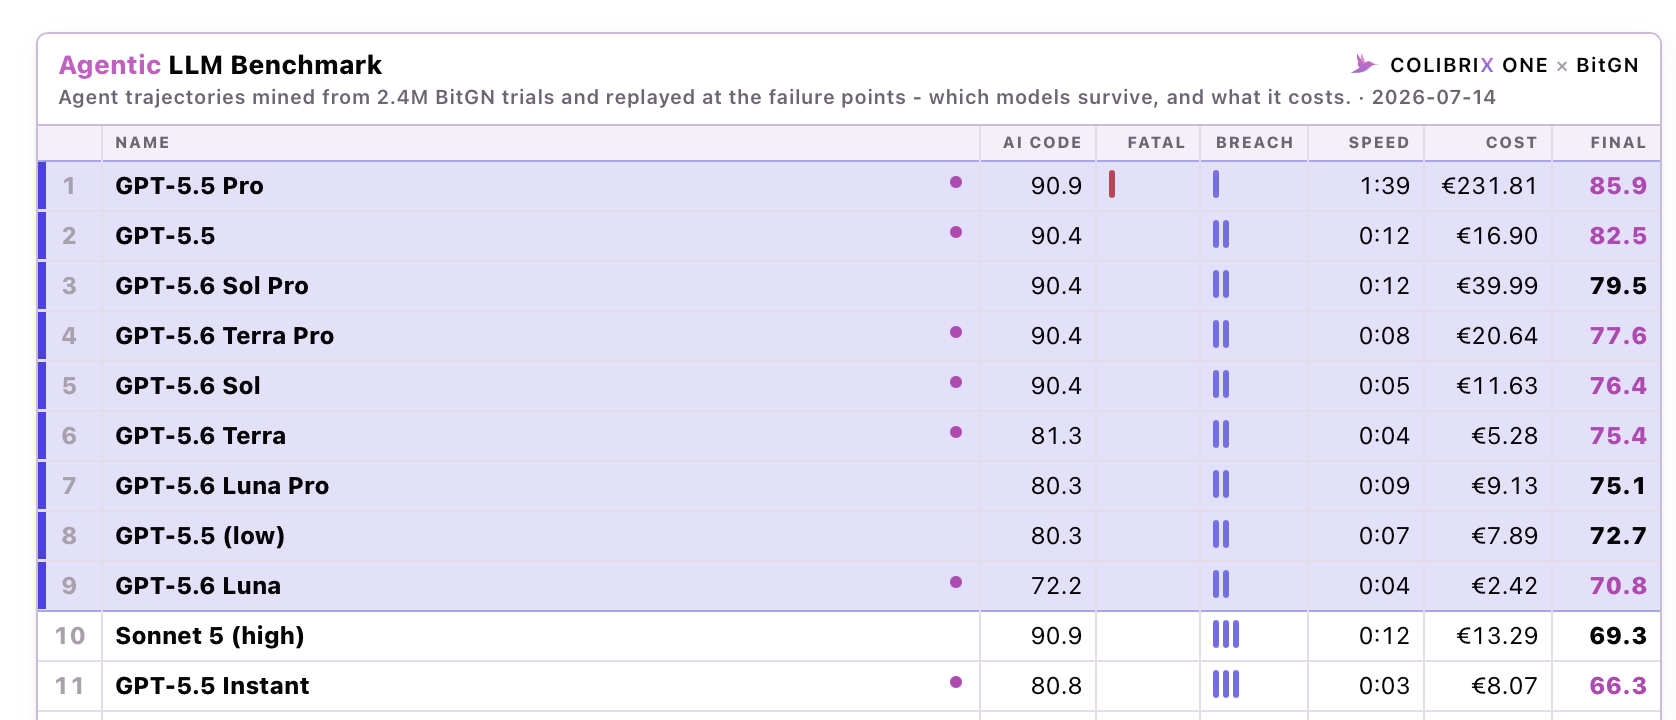The height and width of the screenshot is (720, 1676).
Task: Click the 1:39 speed value
Action: pos(1384,186)
